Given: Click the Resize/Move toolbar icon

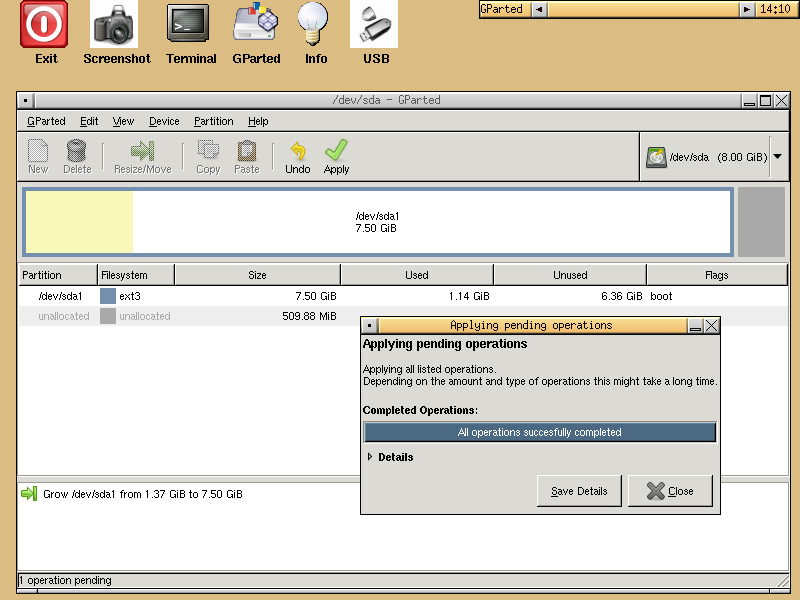Looking at the screenshot, I should (x=142, y=157).
